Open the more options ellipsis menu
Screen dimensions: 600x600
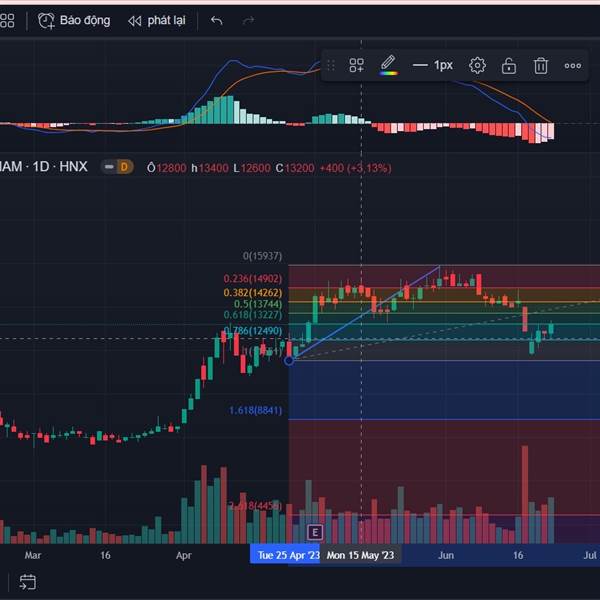pyautogui.click(x=572, y=66)
